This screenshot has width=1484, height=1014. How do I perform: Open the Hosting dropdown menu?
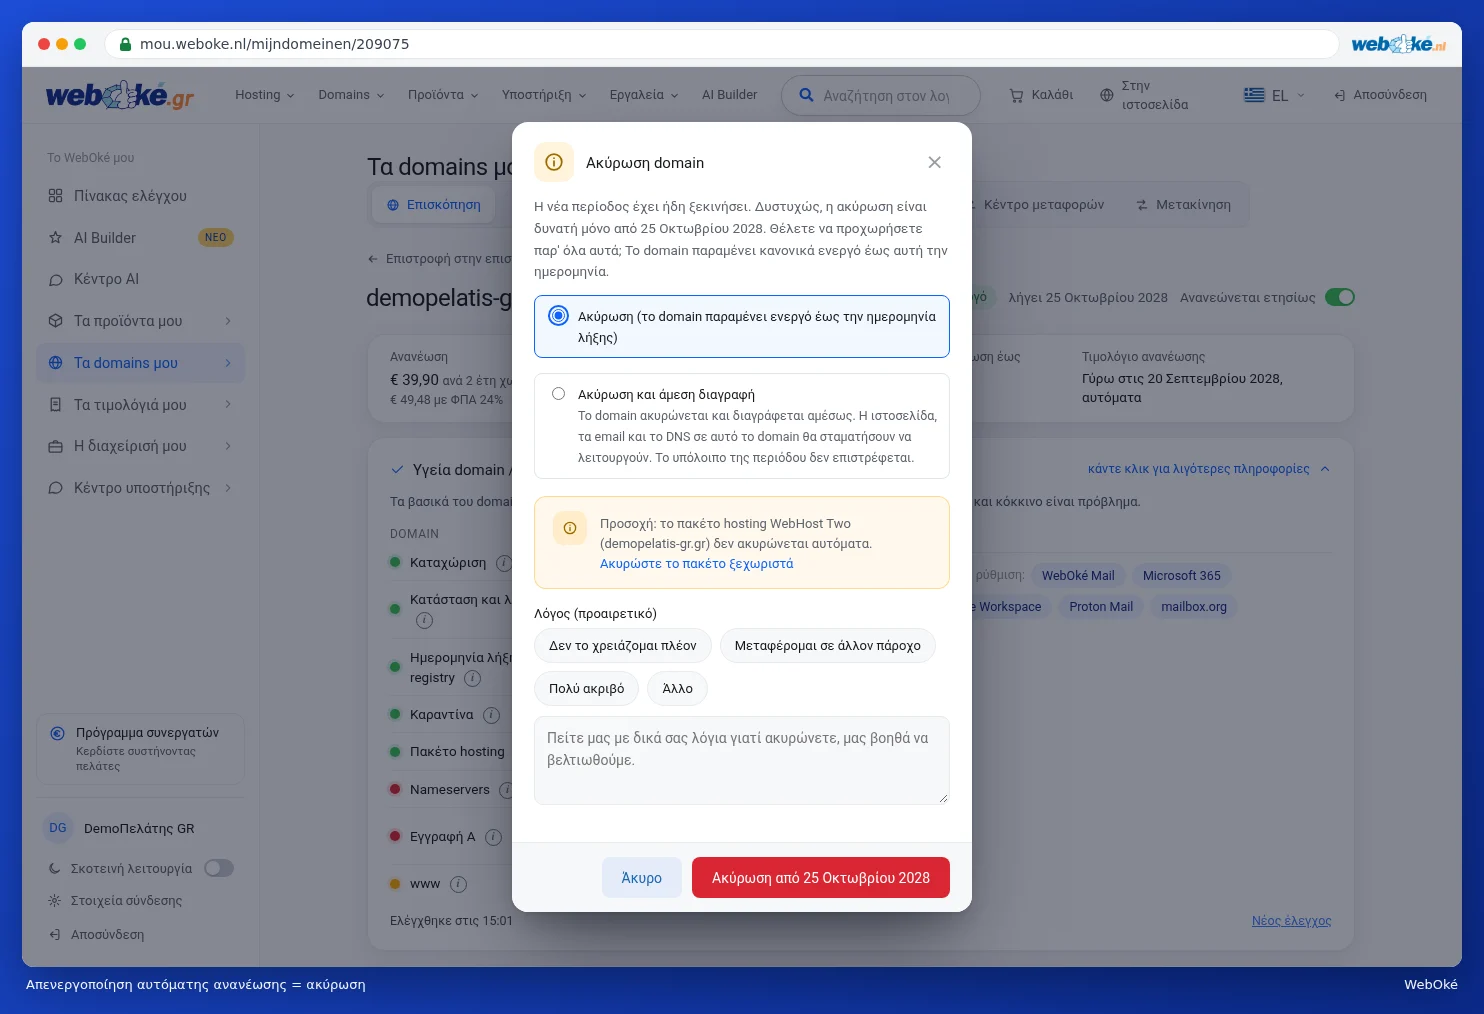tap(265, 95)
